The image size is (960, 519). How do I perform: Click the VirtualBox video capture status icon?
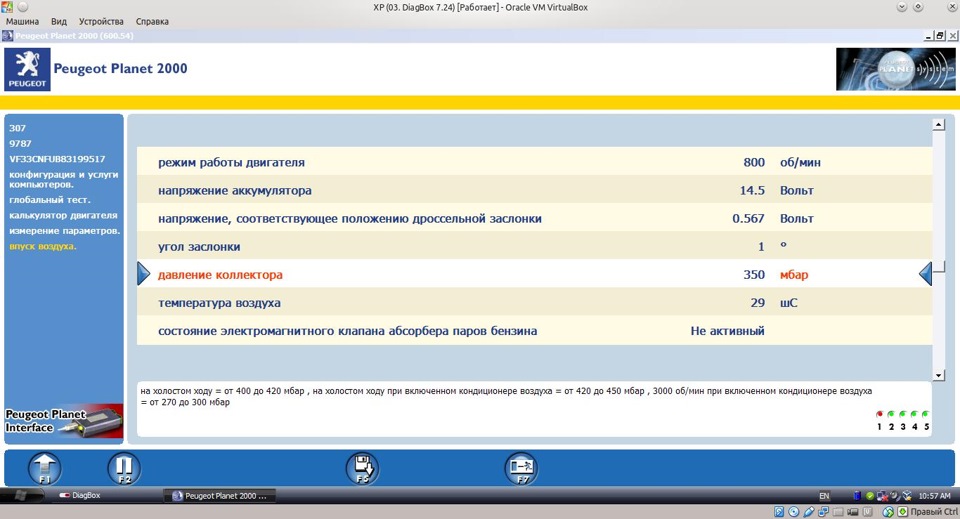coord(853,512)
